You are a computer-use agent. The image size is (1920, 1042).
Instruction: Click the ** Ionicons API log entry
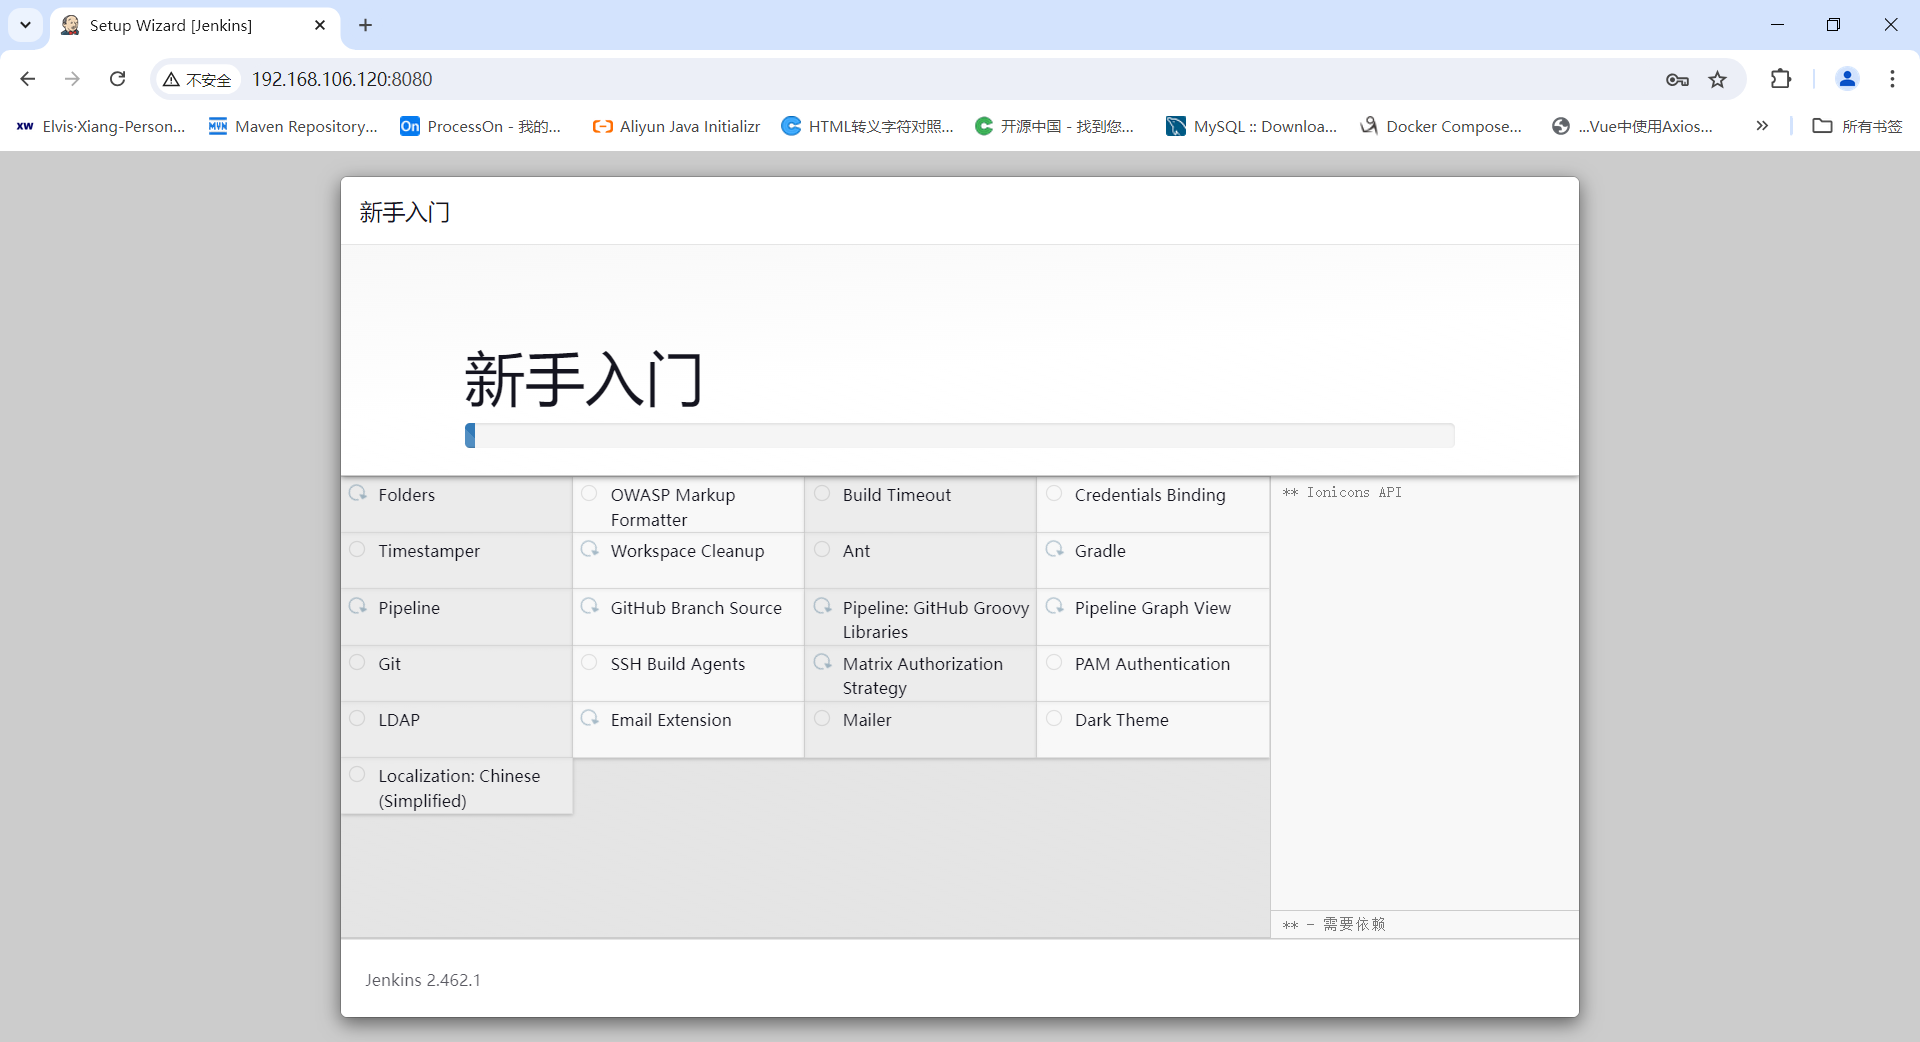(x=1342, y=492)
